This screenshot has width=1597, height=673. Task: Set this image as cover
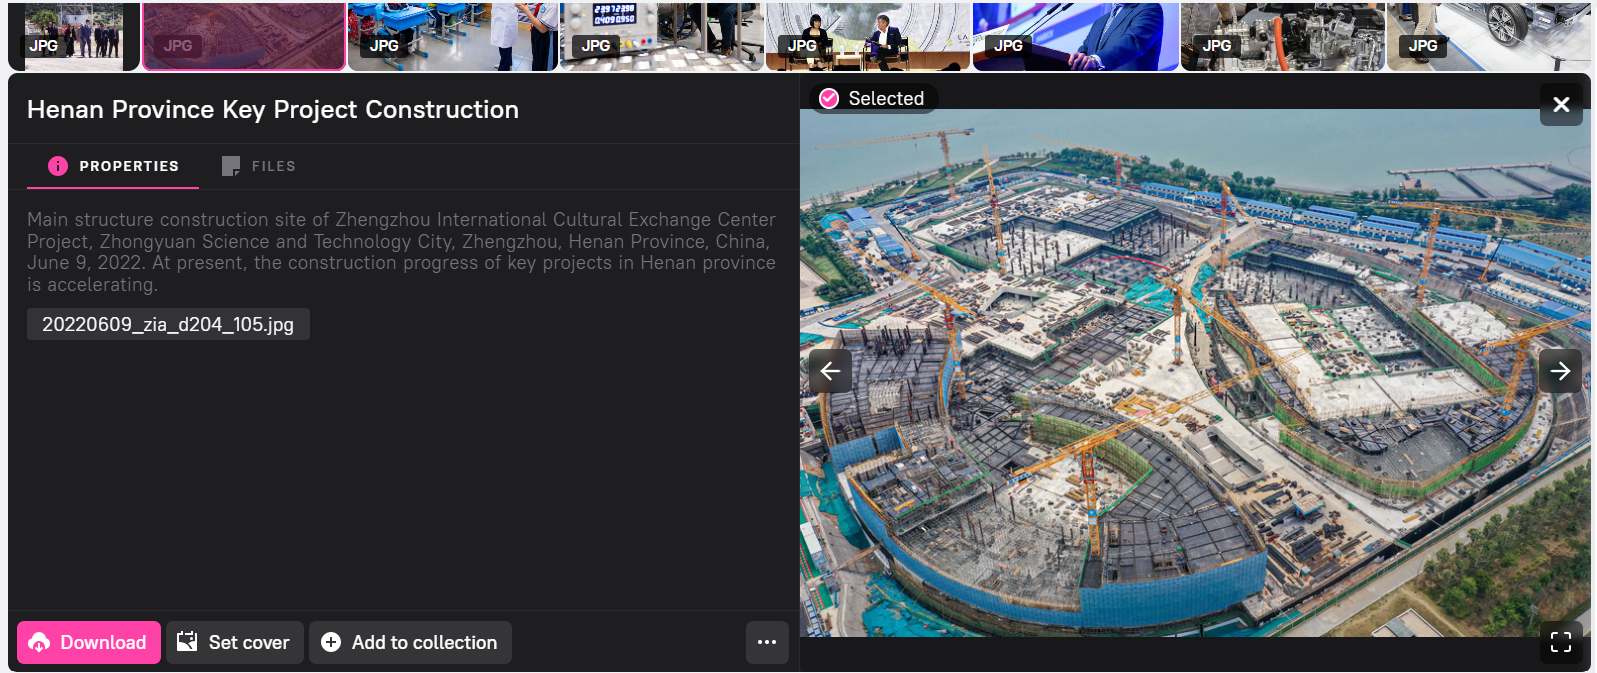235,642
